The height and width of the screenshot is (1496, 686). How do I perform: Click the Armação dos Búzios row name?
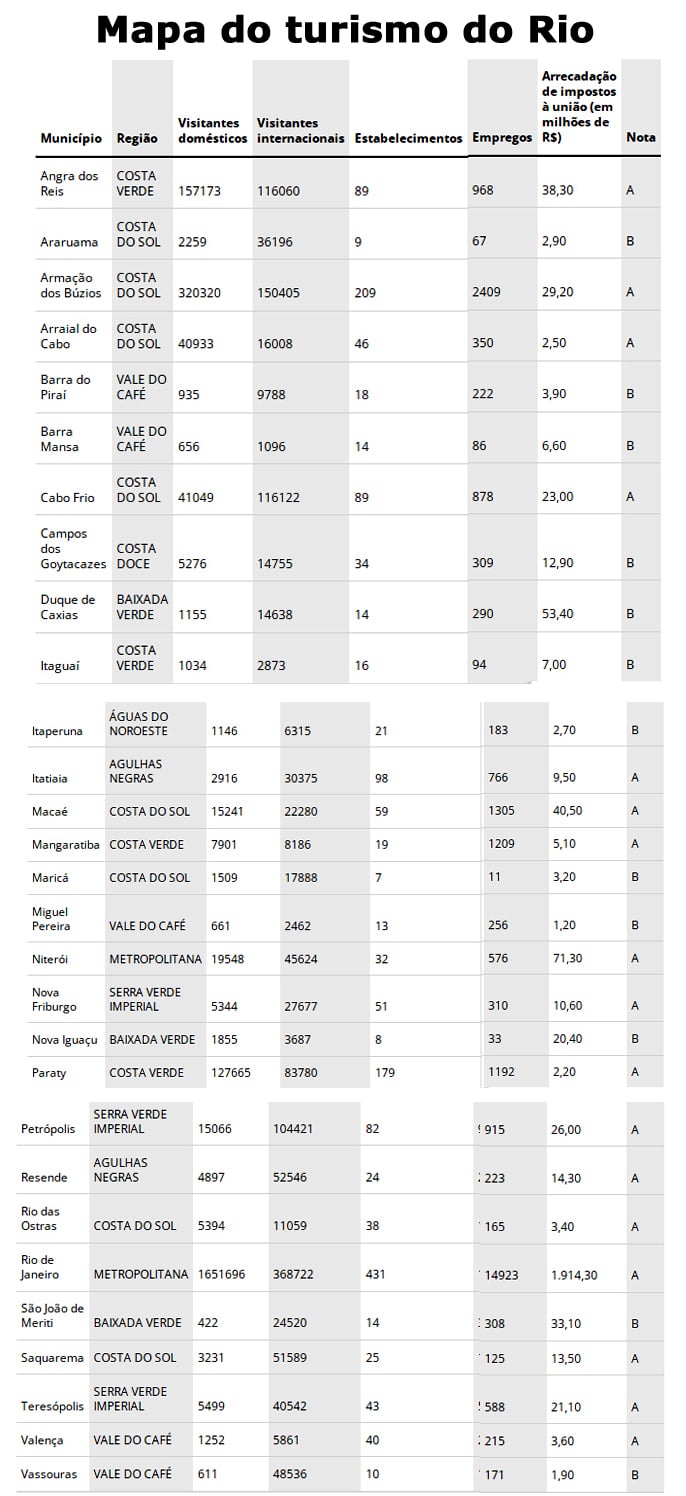(x=68, y=285)
